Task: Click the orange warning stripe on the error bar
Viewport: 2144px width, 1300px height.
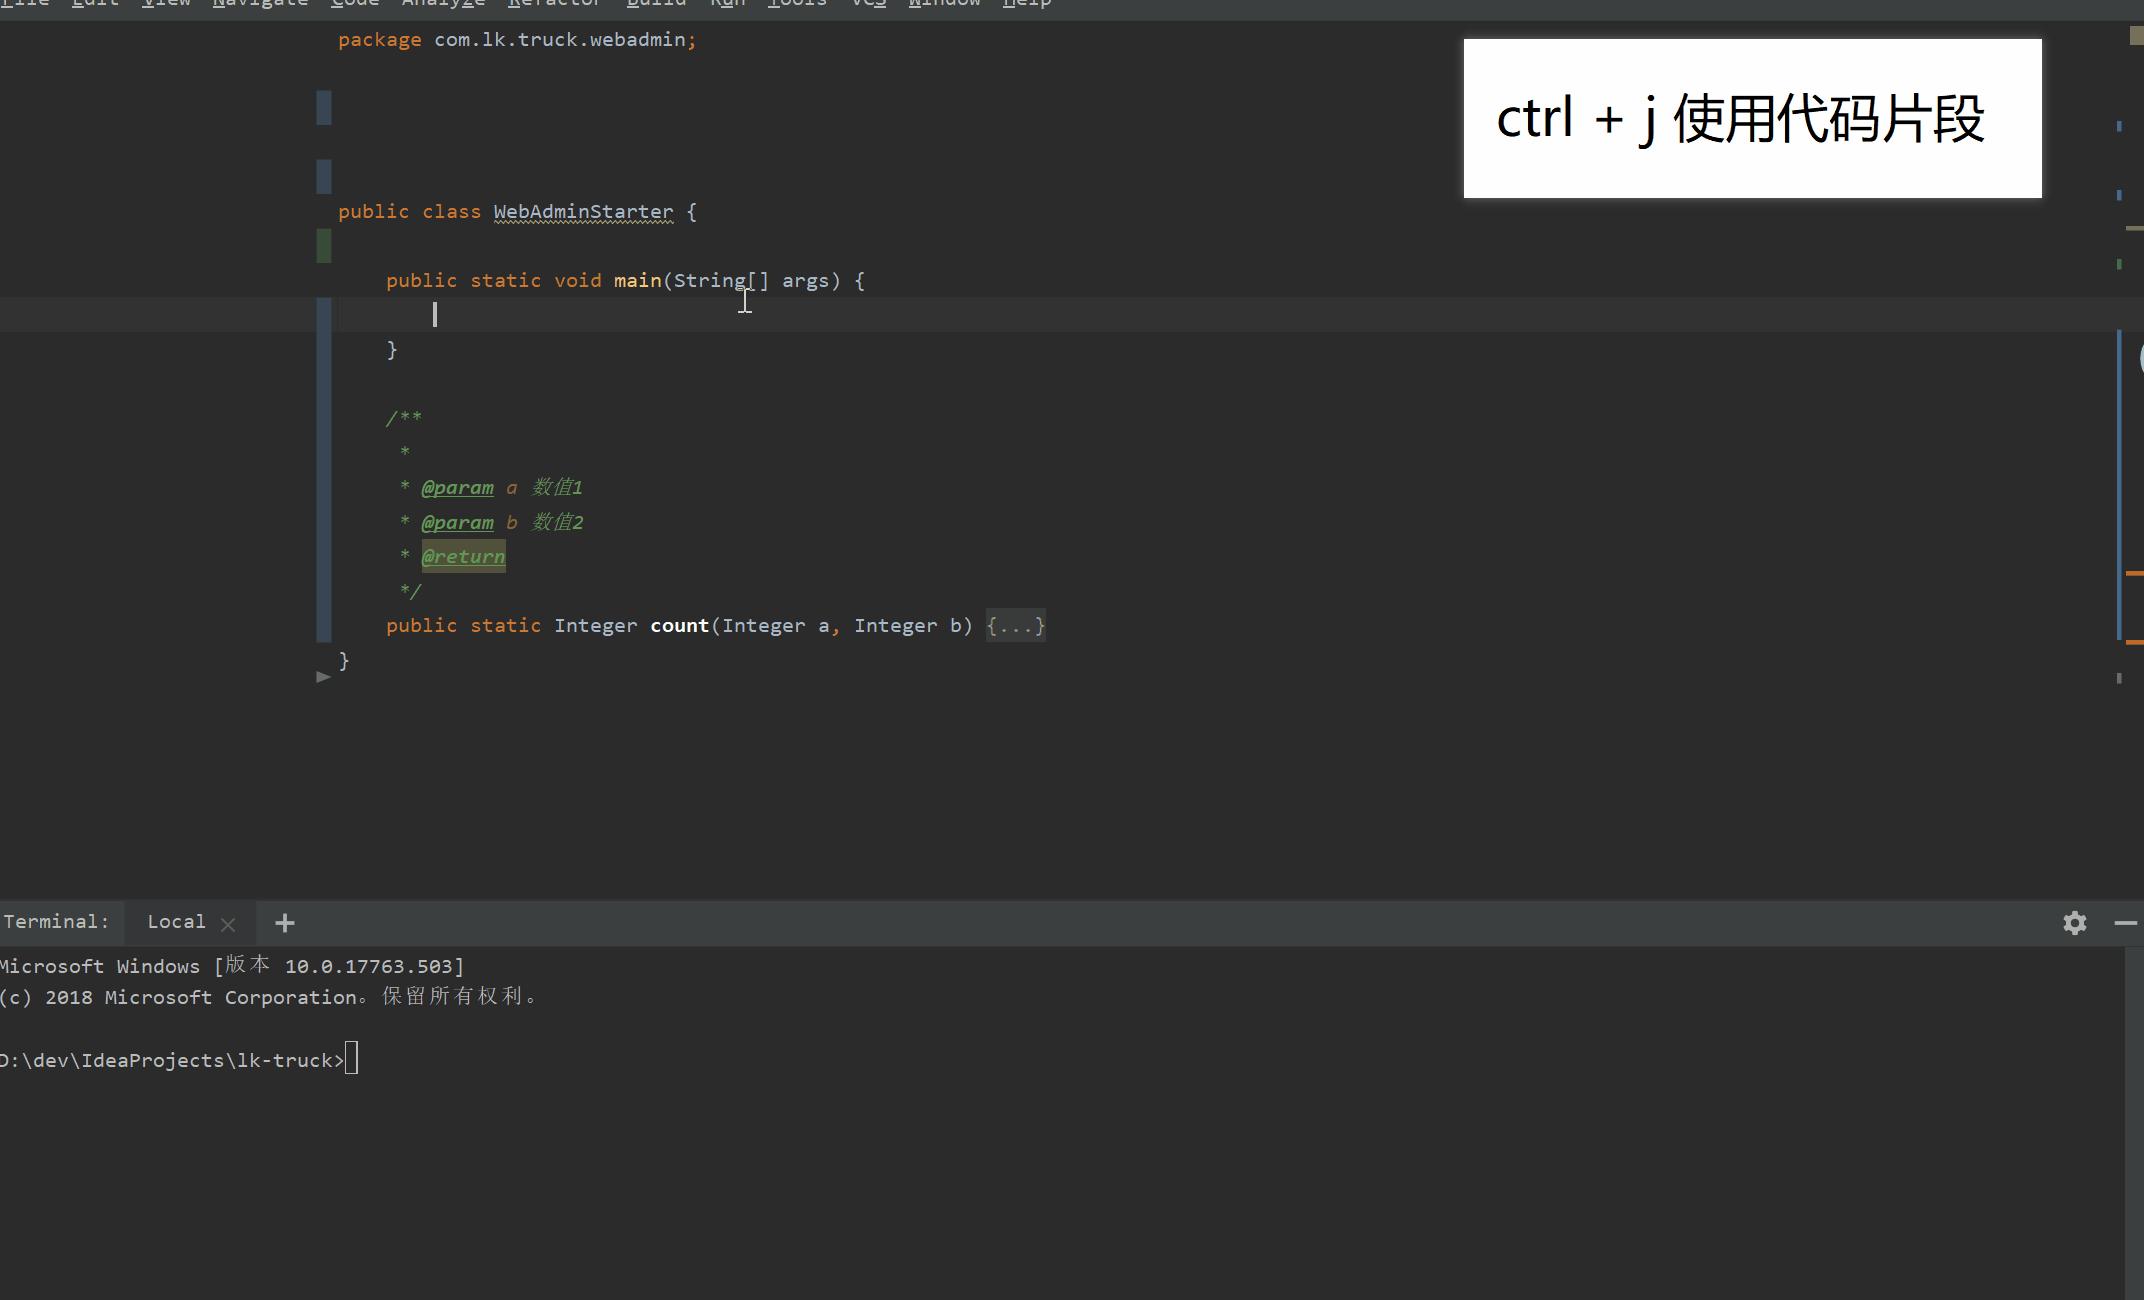Action: coord(2133,573)
